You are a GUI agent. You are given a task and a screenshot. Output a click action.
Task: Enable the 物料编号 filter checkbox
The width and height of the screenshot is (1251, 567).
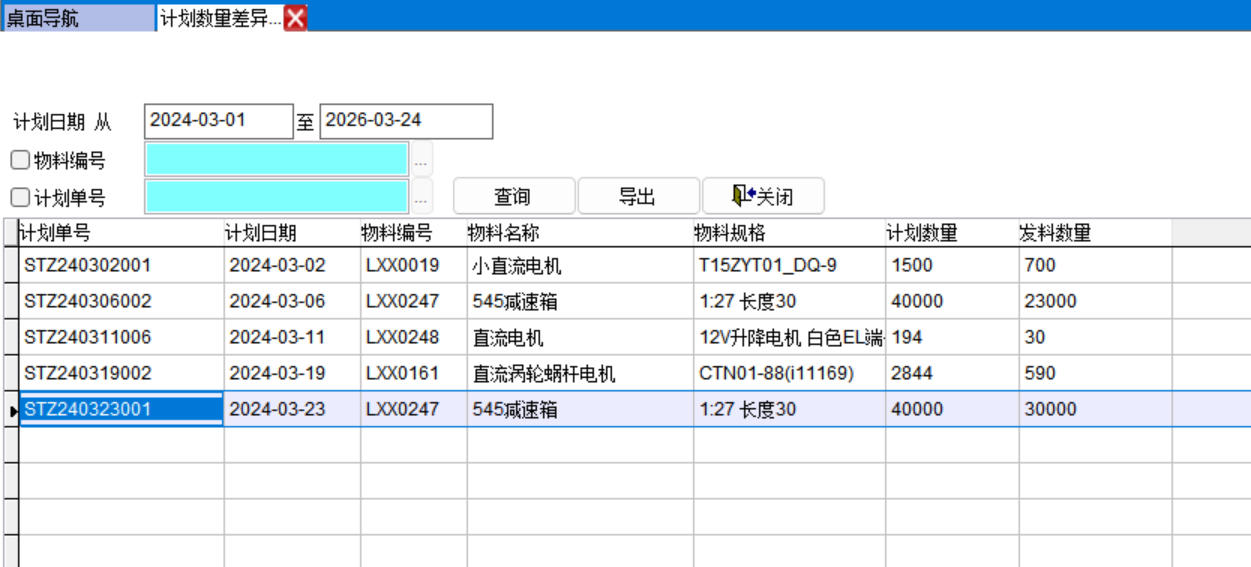coord(20,160)
